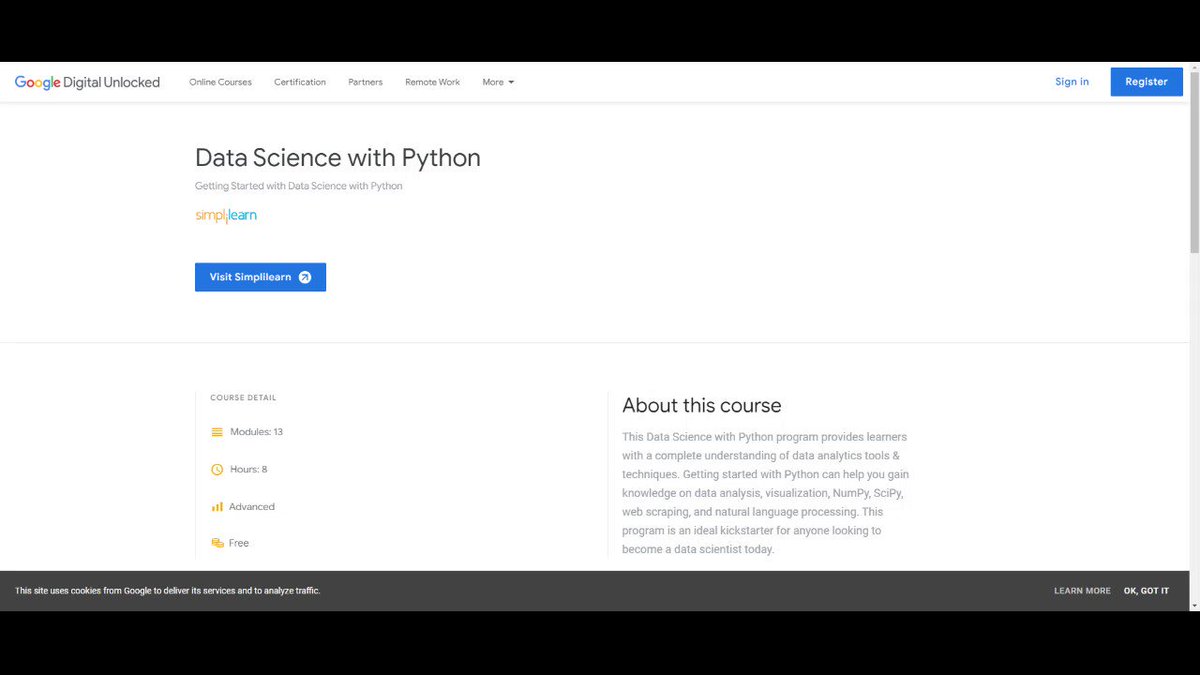Click the arrow icon in Visit Simplilearn button

tap(305, 277)
